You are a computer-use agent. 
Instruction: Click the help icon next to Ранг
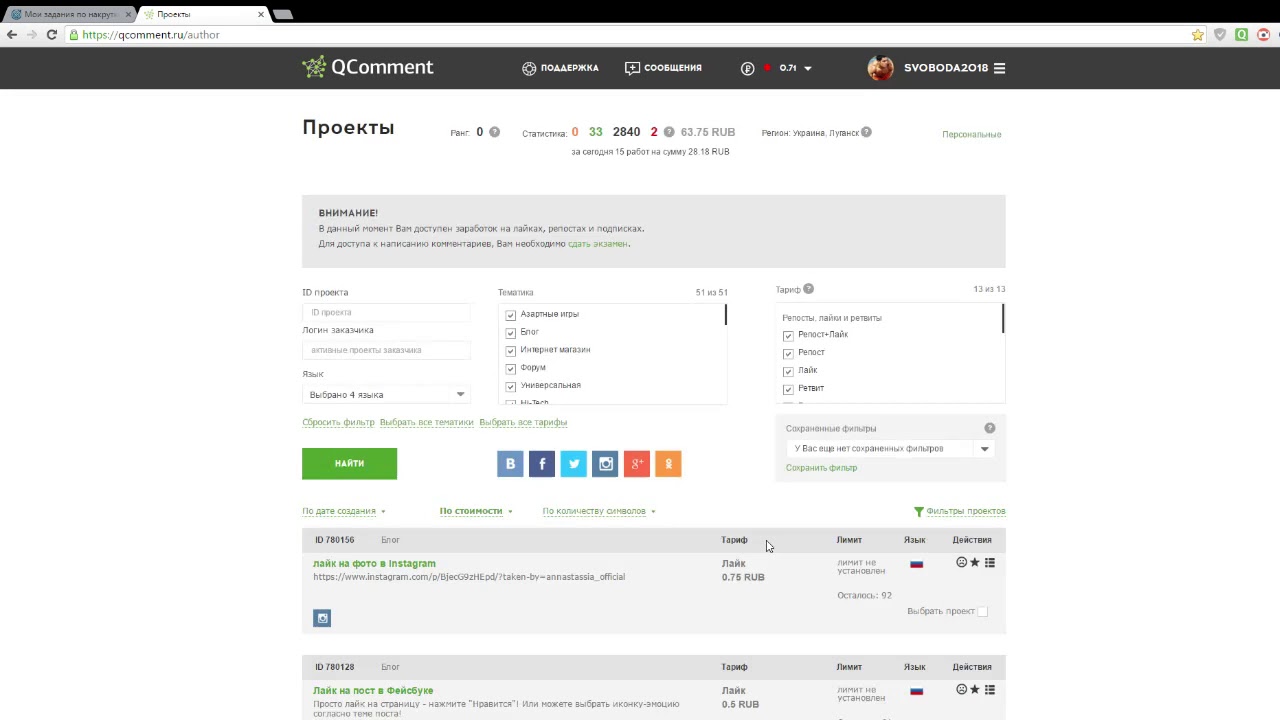click(x=494, y=132)
